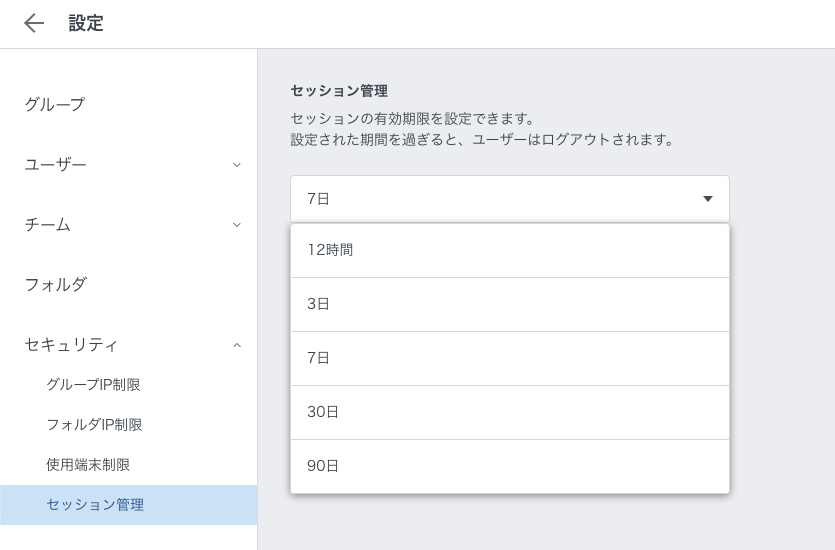The image size is (835, 550).
Task: Choose the 12時間 option
Action: (330, 250)
